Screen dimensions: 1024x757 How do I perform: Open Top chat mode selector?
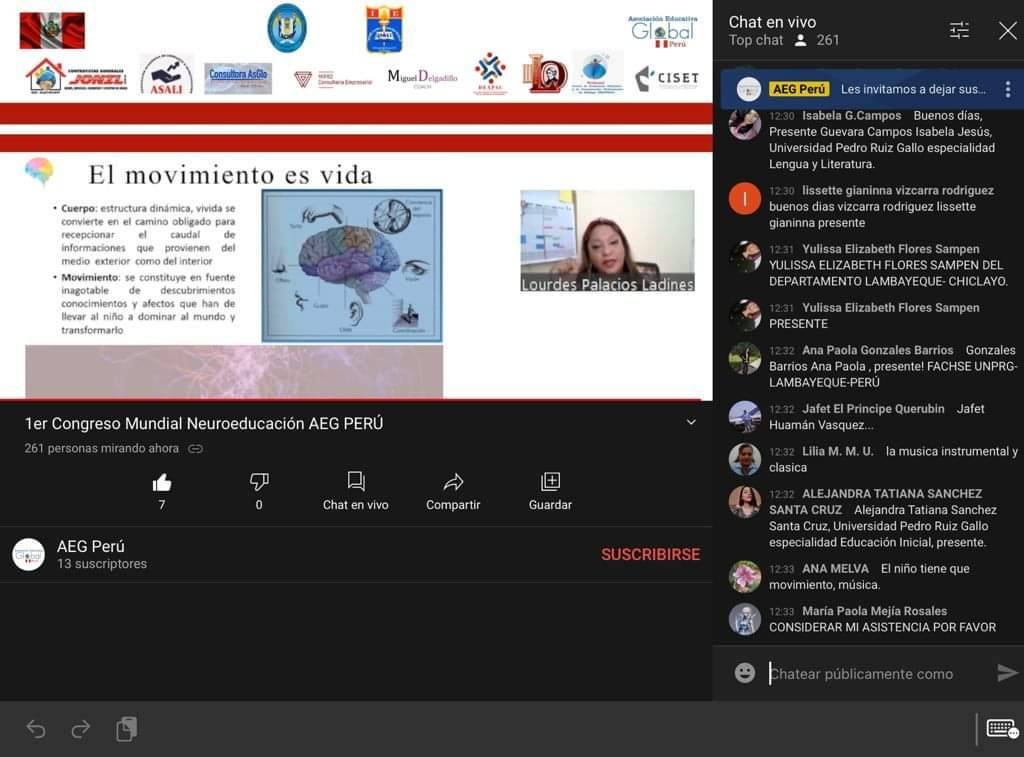pyautogui.click(x=756, y=40)
